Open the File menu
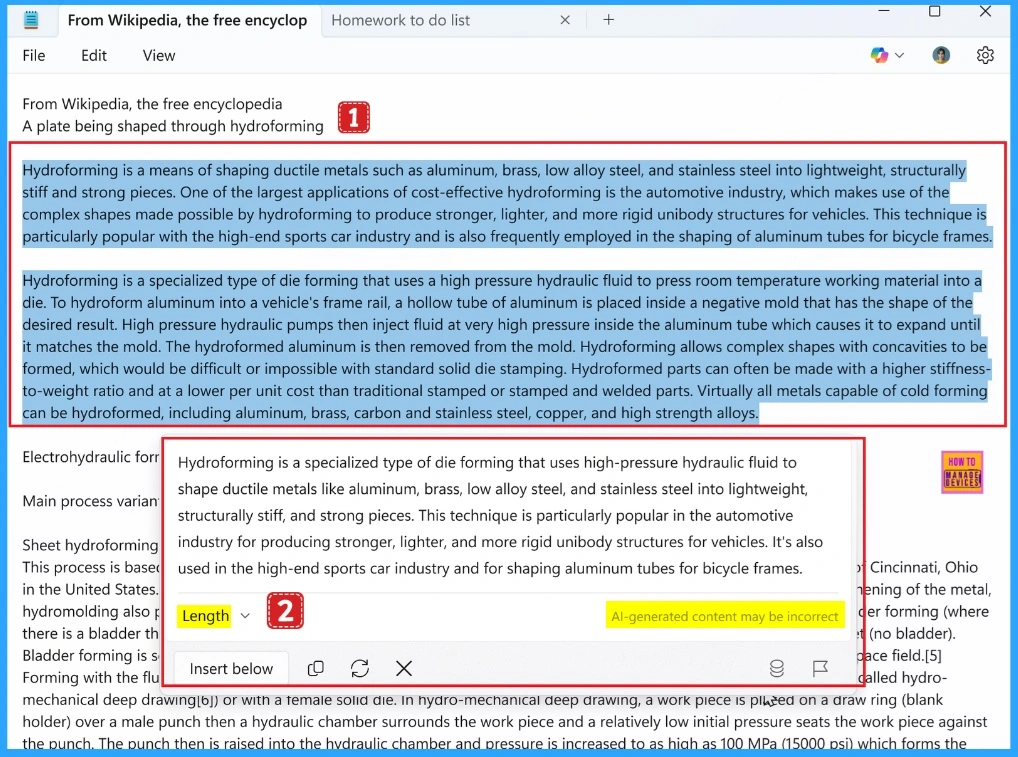Viewport: 1018px width, 757px height. tap(34, 56)
